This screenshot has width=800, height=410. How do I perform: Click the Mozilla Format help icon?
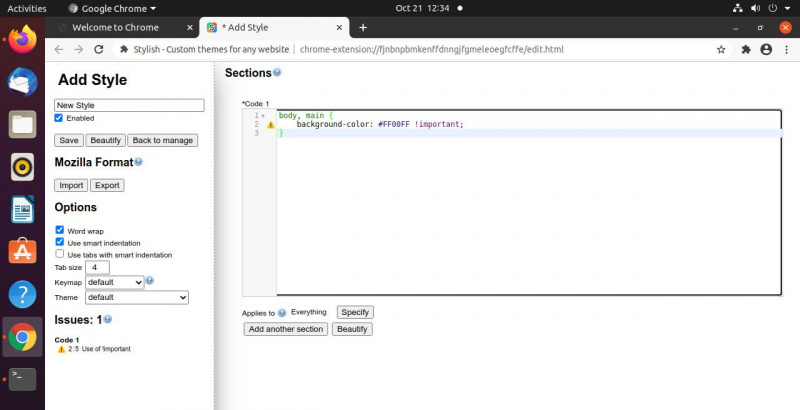(138, 162)
